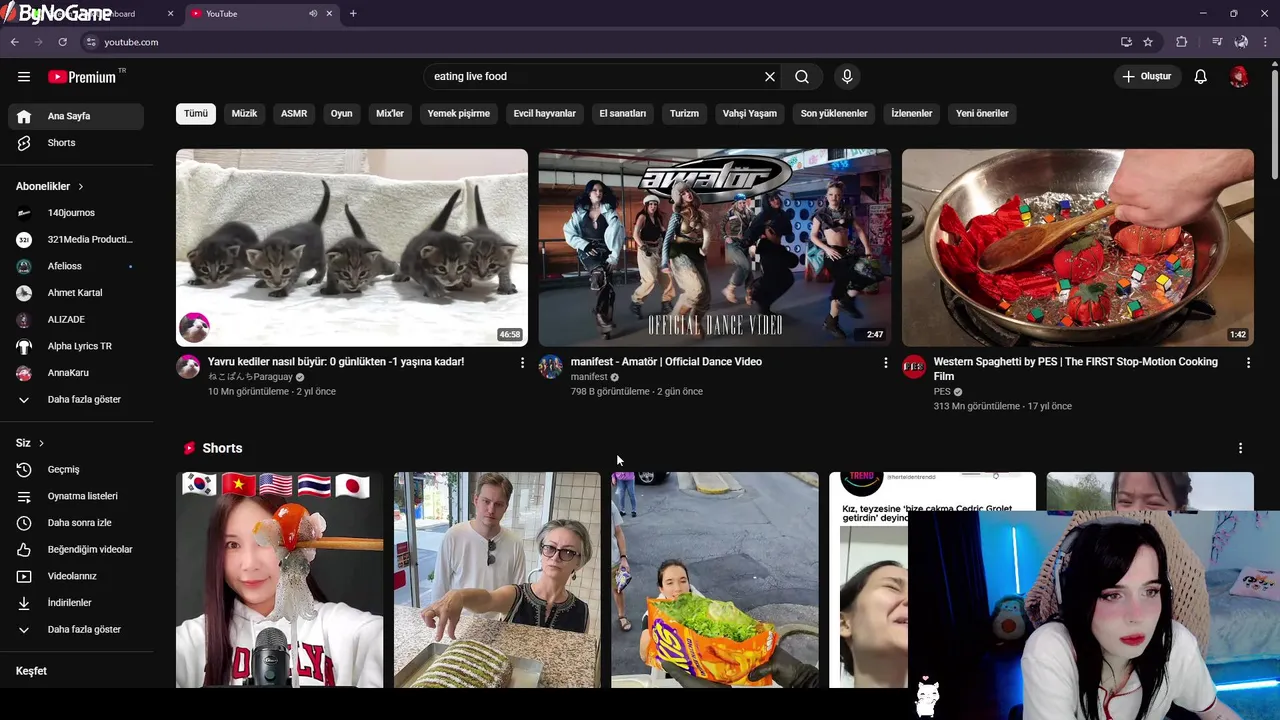
Task: Select the Evcil hayvanlar filter chip
Action: (545, 114)
